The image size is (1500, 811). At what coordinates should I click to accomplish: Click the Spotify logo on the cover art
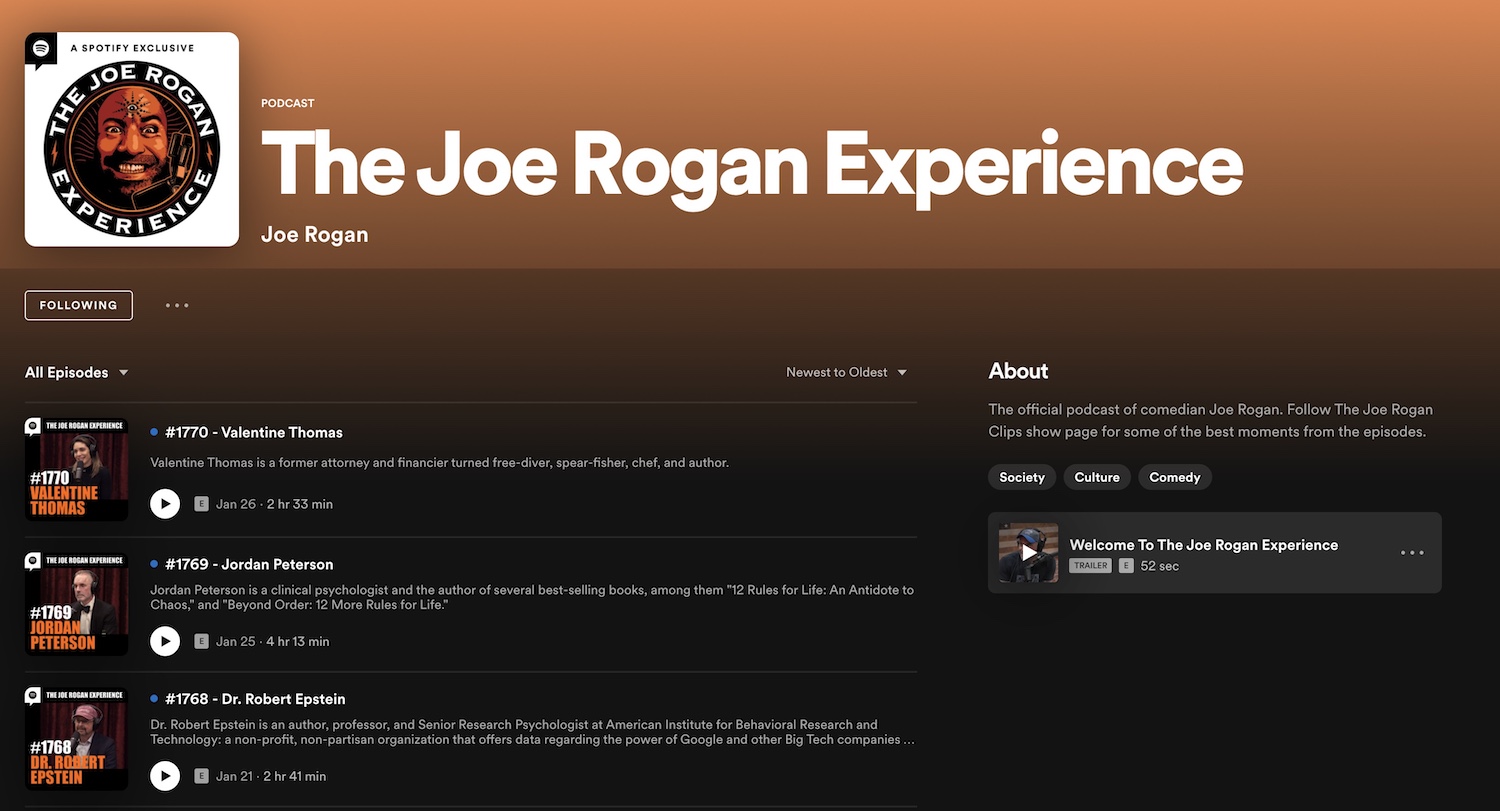[x=41, y=49]
